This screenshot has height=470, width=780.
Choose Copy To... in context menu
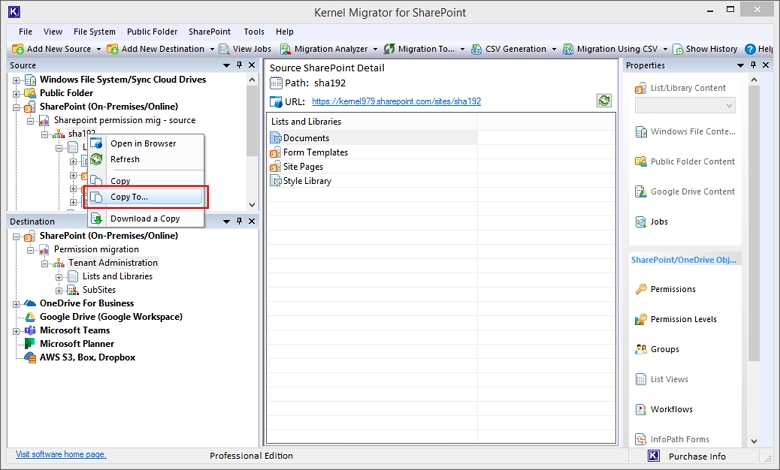(x=146, y=196)
